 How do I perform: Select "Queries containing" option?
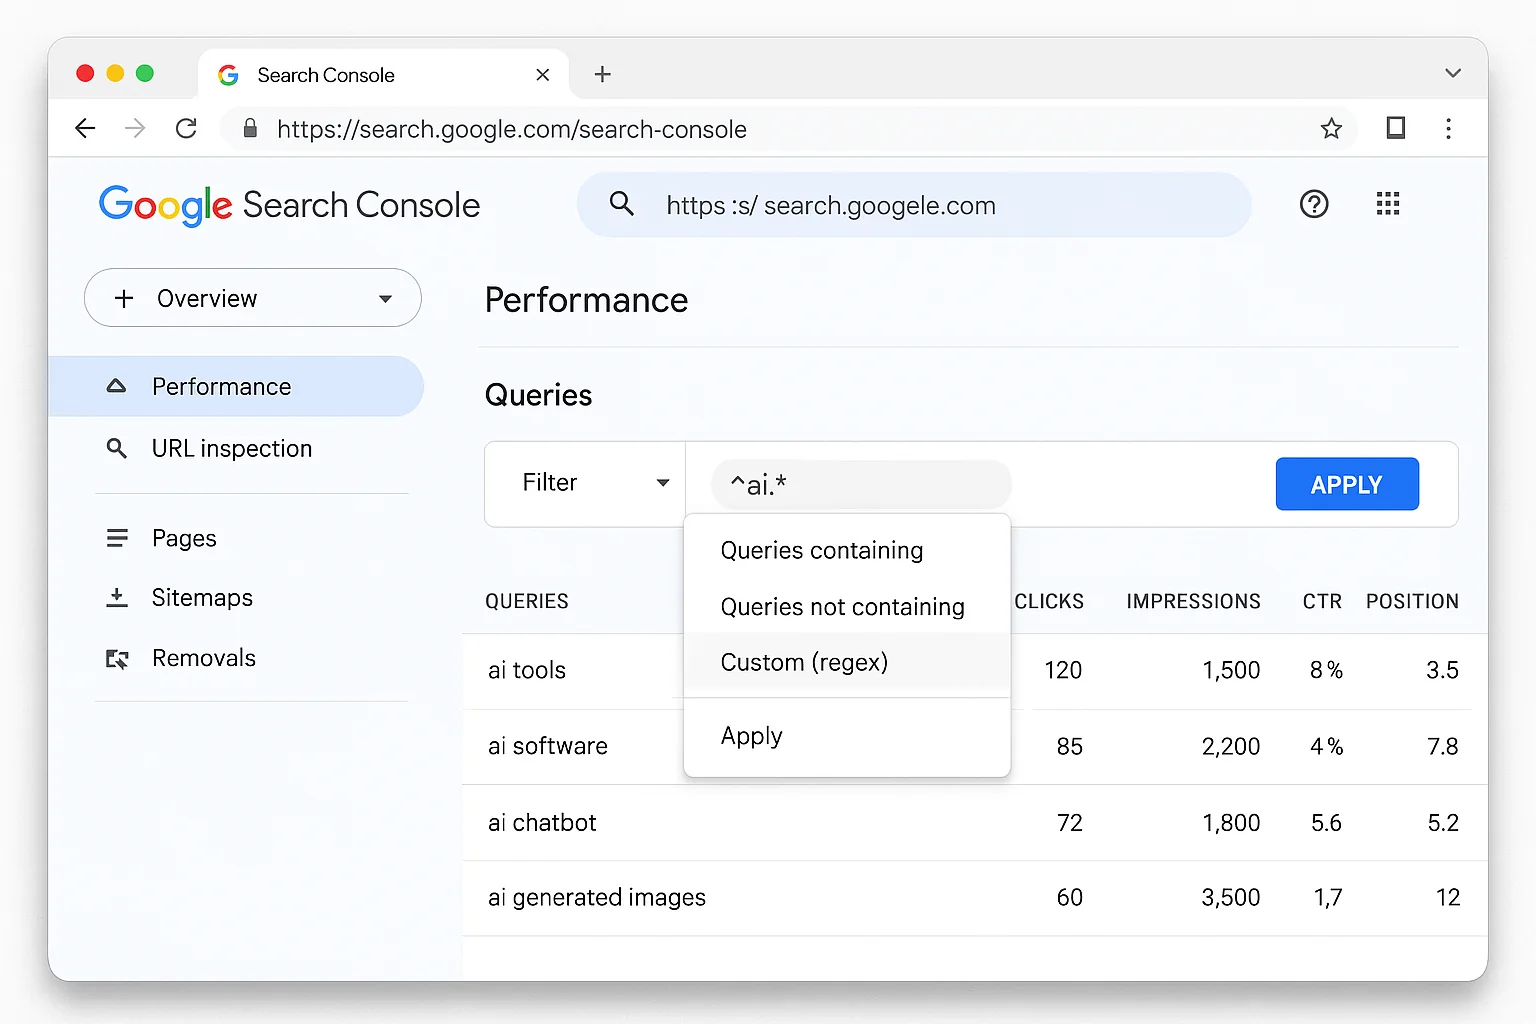click(x=821, y=551)
